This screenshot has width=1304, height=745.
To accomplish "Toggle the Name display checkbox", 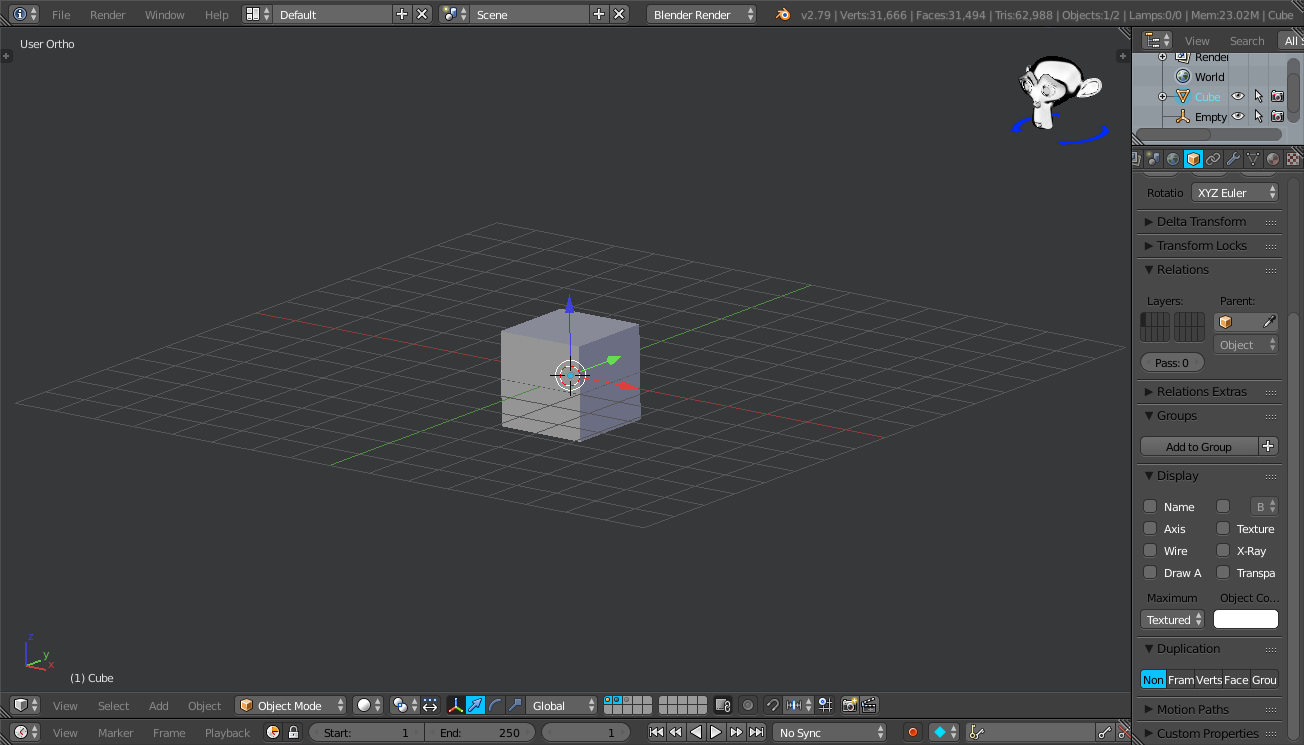I will pyautogui.click(x=1150, y=506).
